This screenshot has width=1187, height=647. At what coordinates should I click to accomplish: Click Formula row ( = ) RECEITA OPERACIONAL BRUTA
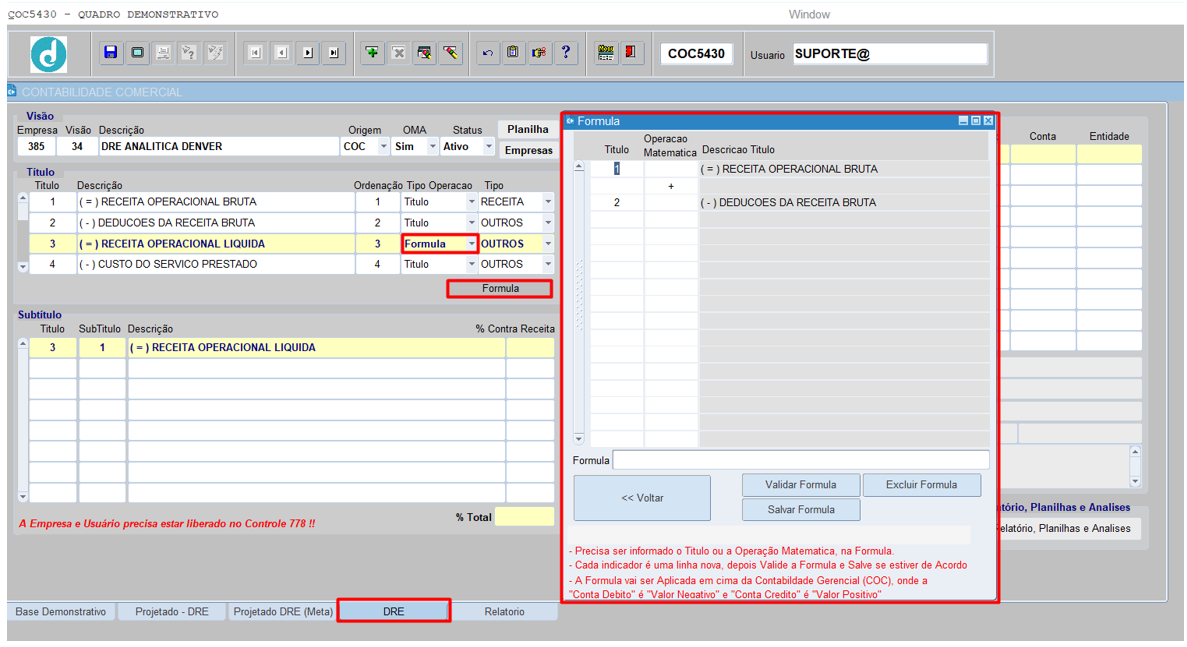844,169
